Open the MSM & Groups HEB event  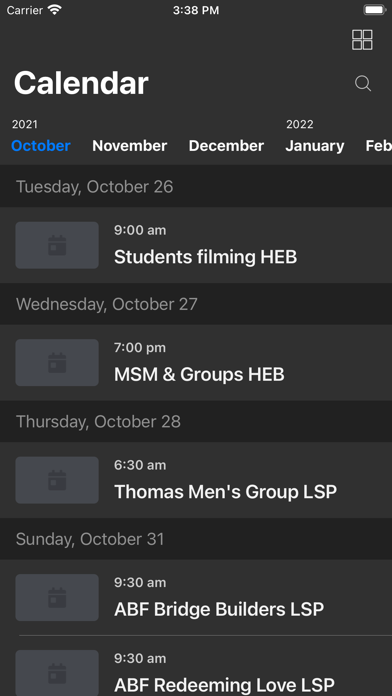[x=196, y=363]
